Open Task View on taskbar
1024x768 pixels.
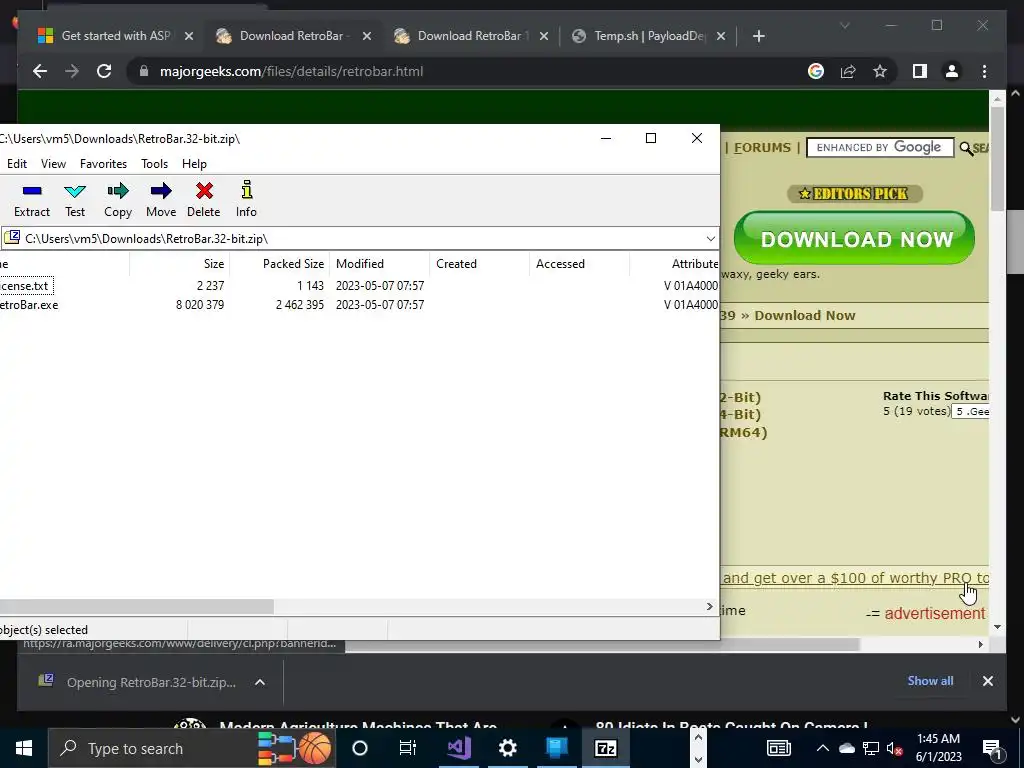(x=408, y=748)
